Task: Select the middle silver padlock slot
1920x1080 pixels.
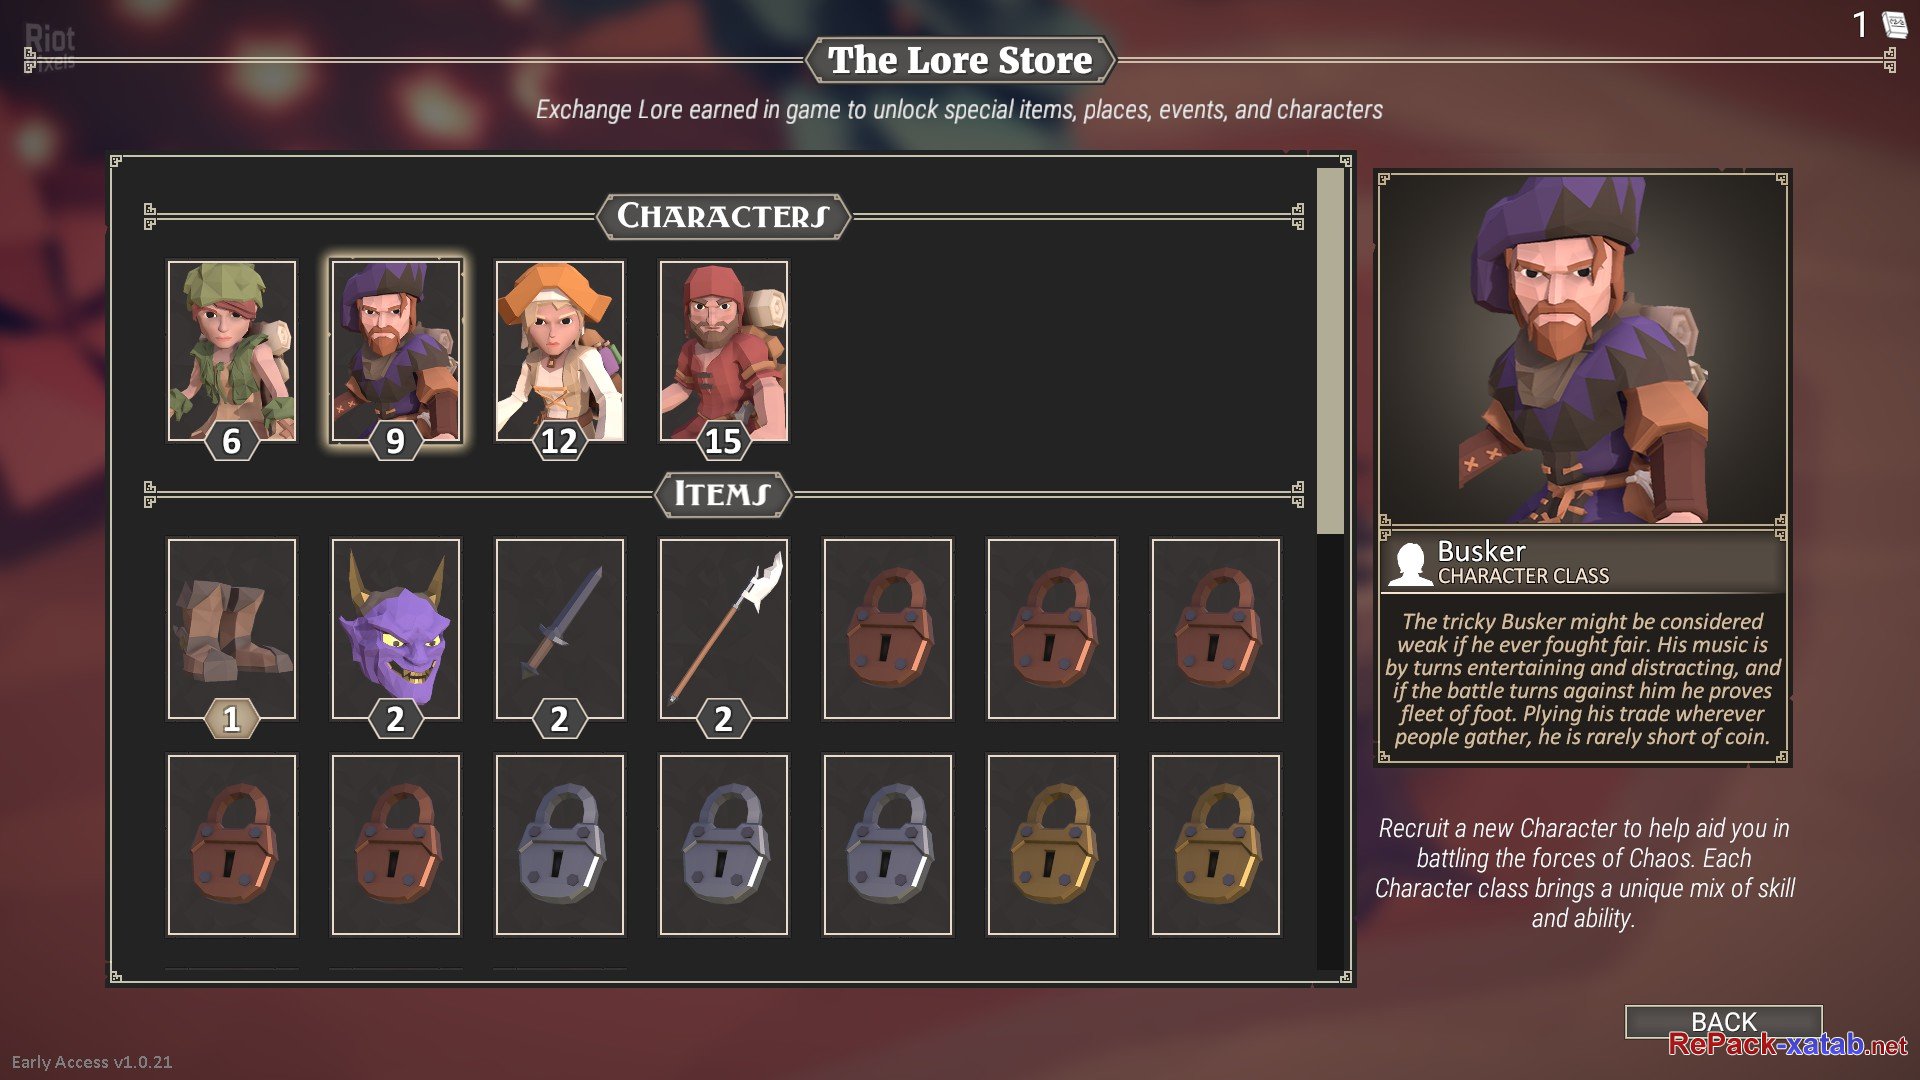Action: 724,845
